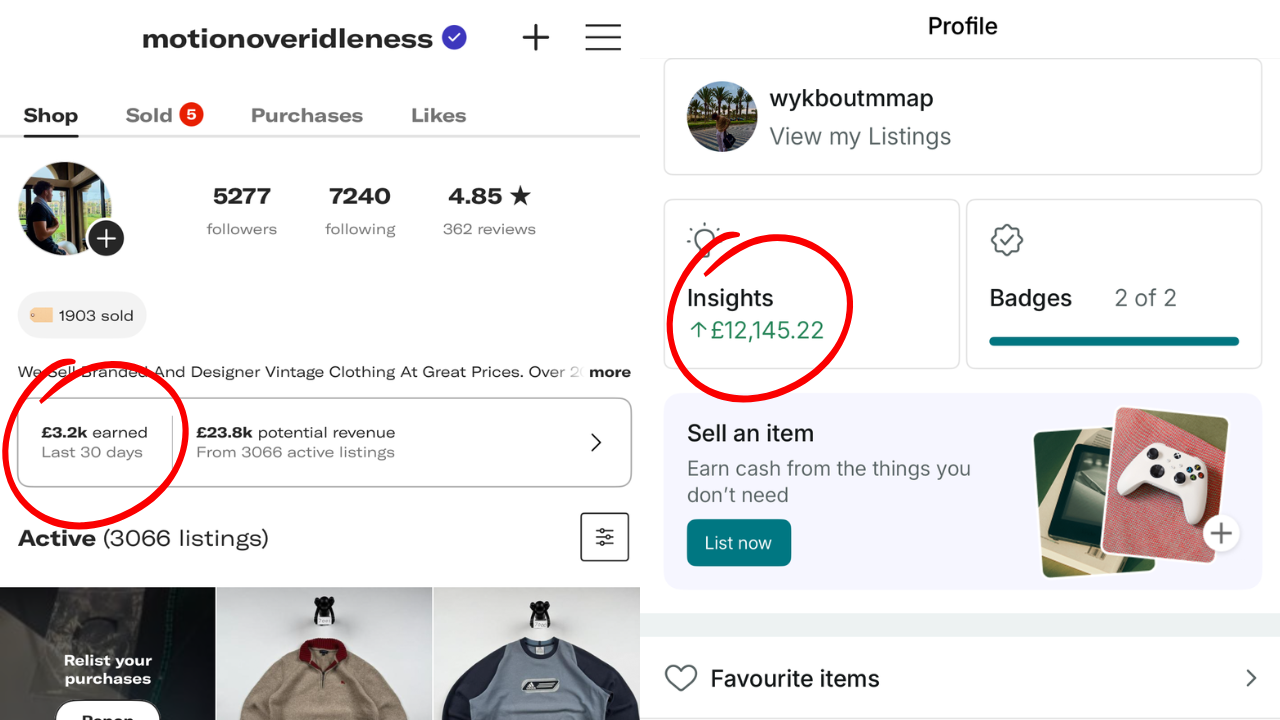This screenshot has width=1280, height=720.
Task: Expand Favourite items using the right chevron
Action: (1251, 678)
